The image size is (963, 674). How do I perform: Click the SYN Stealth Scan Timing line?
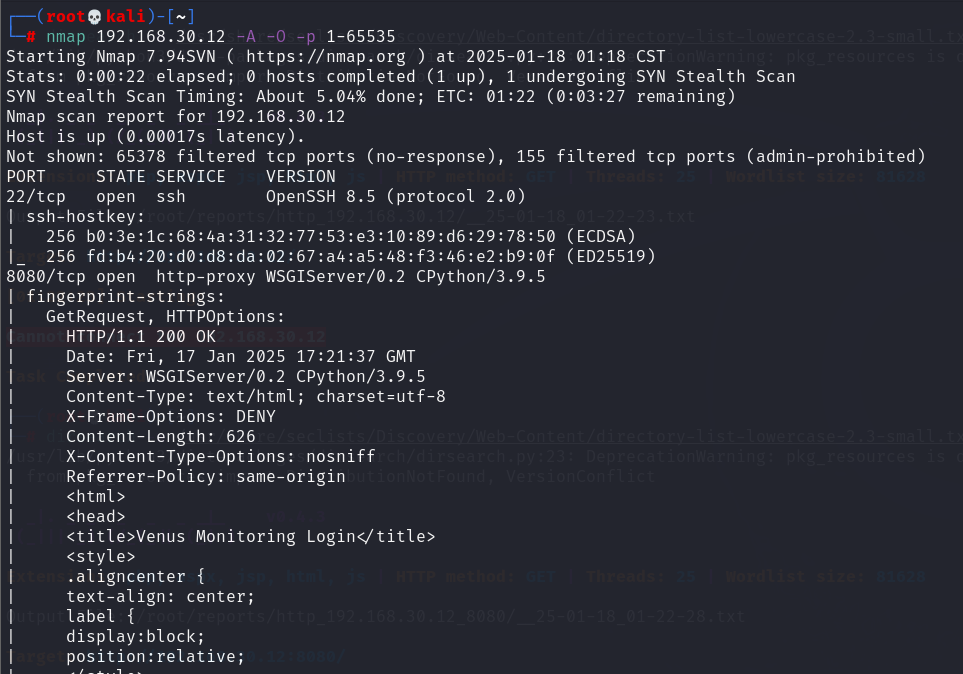pyautogui.click(x=370, y=96)
